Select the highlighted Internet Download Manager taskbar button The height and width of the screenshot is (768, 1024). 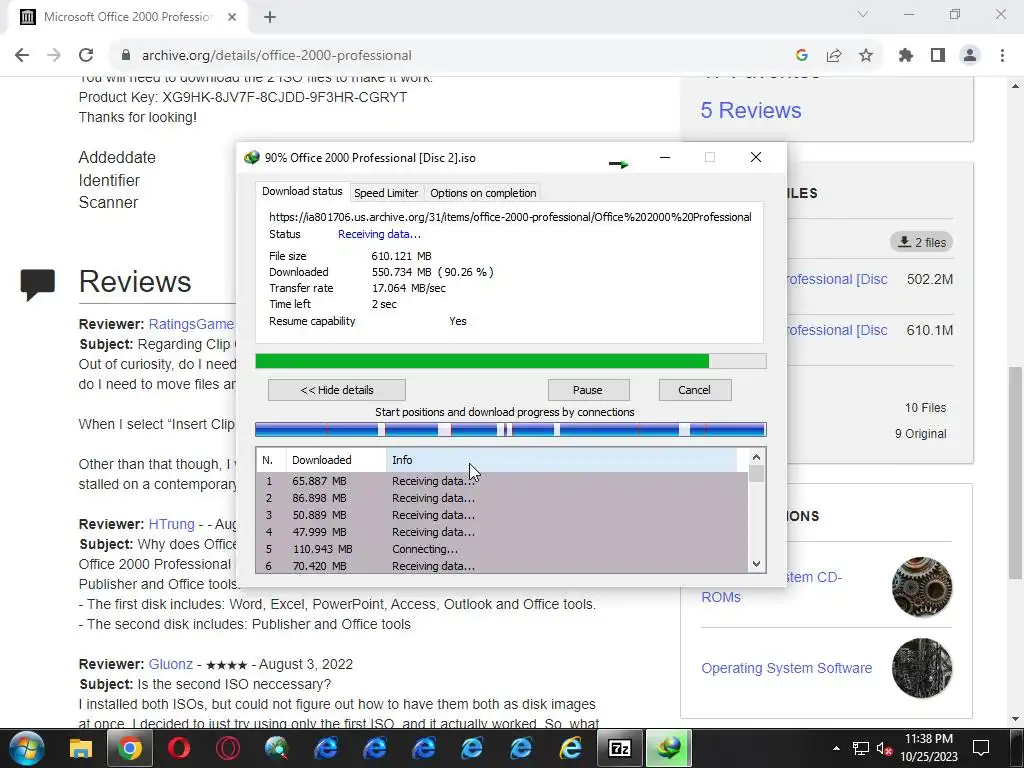tap(669, 748)
